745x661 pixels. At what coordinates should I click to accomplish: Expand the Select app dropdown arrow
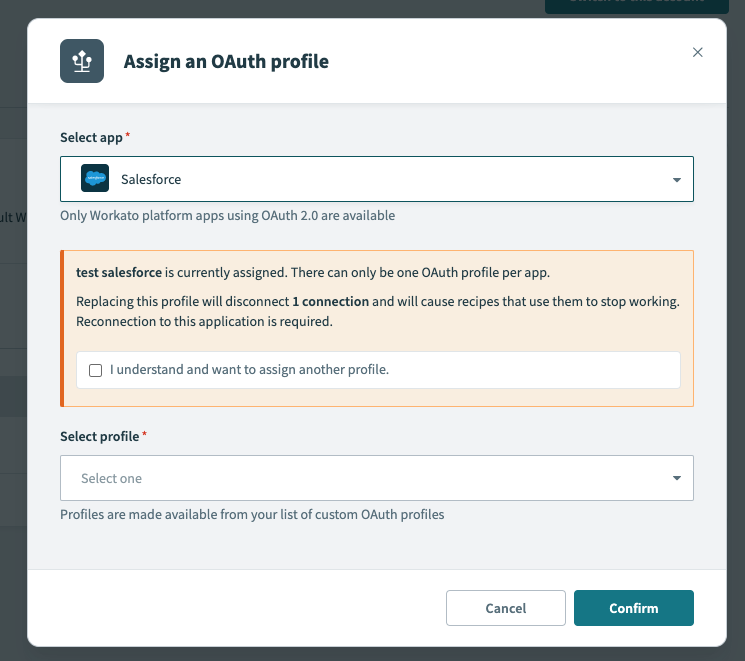676,180
